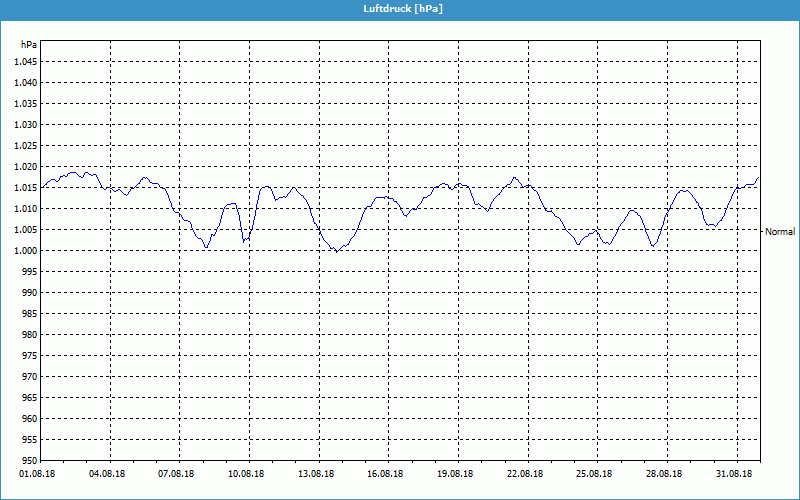Click the 1.045 pressure axis value
Screen dimensions: 800x500
[x=25, y=61]
